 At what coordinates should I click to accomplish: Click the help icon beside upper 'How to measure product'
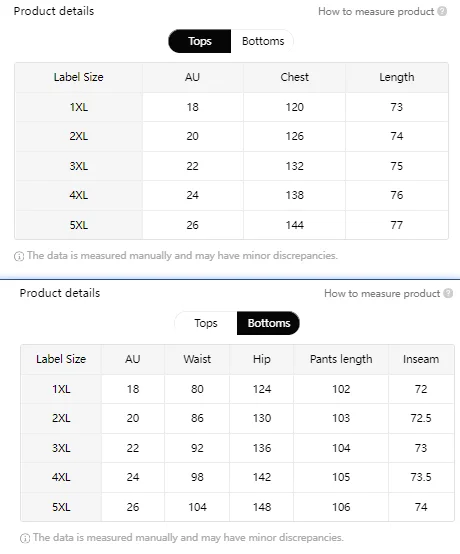(442, 11)
